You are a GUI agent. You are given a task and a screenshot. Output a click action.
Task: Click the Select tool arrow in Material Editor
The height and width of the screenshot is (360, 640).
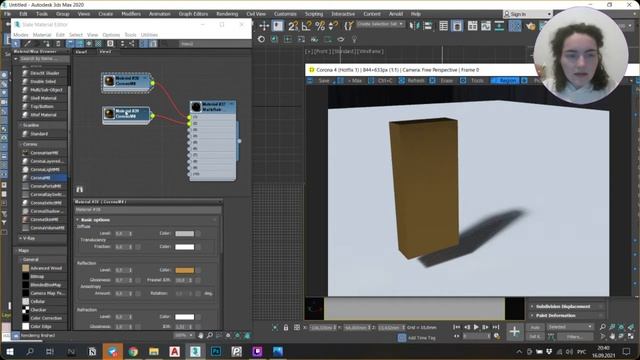[16, 44]
